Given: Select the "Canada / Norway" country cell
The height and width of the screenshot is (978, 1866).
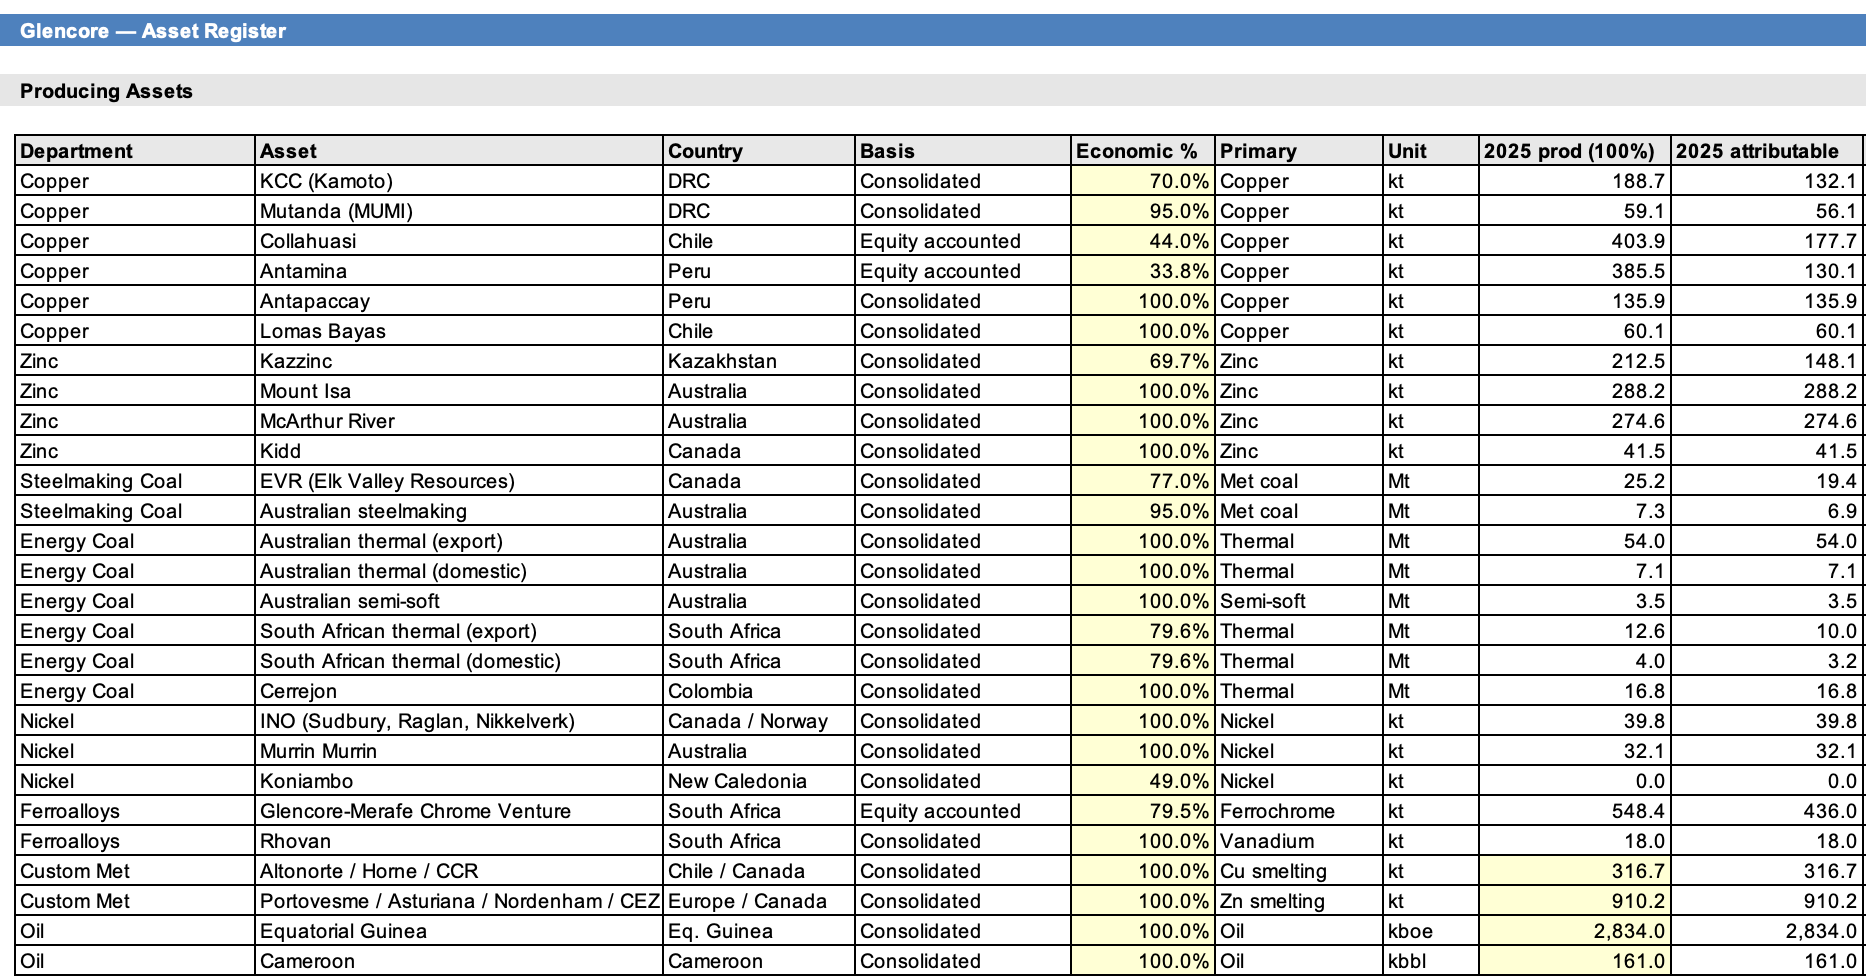Looking at the screenshot, I should (x=759, y=721).
